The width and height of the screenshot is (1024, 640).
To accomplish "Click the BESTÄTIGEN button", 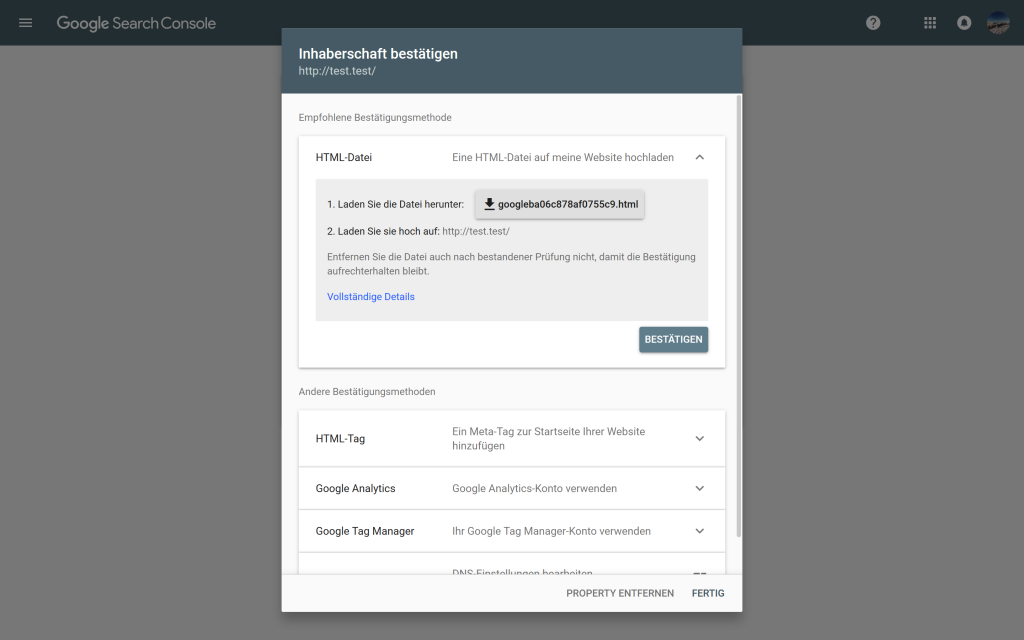I will 673,339.
